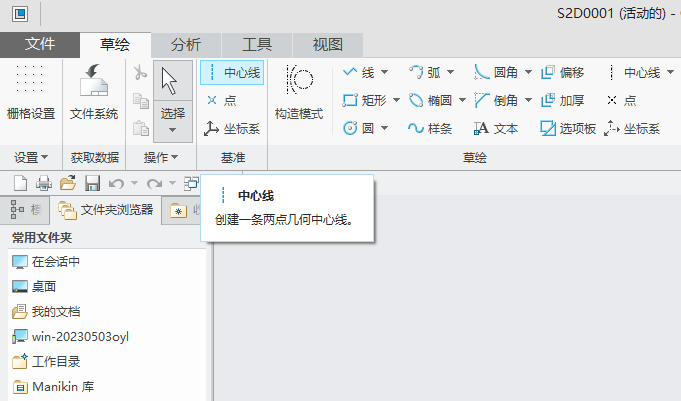
Task: Switch to the View (视图) ribbon tab
Action: (328, 45)
